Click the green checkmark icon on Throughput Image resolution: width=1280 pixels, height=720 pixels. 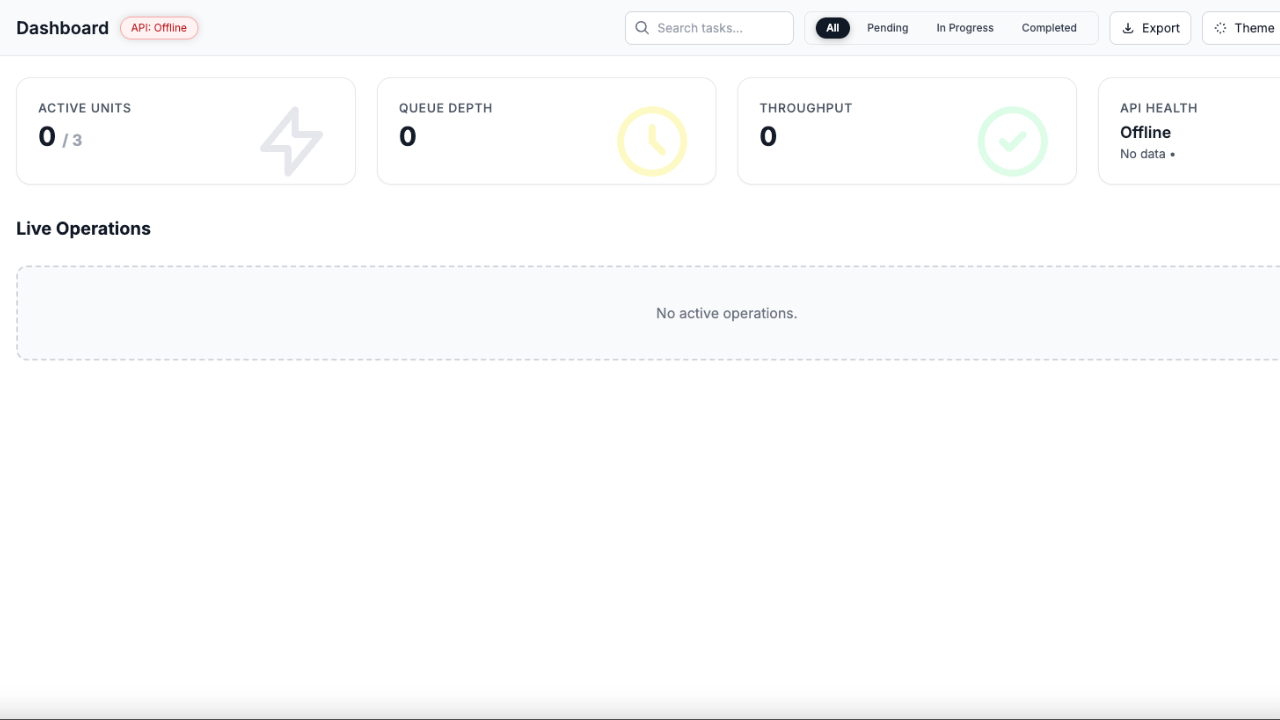click(x=1012, y=142)
